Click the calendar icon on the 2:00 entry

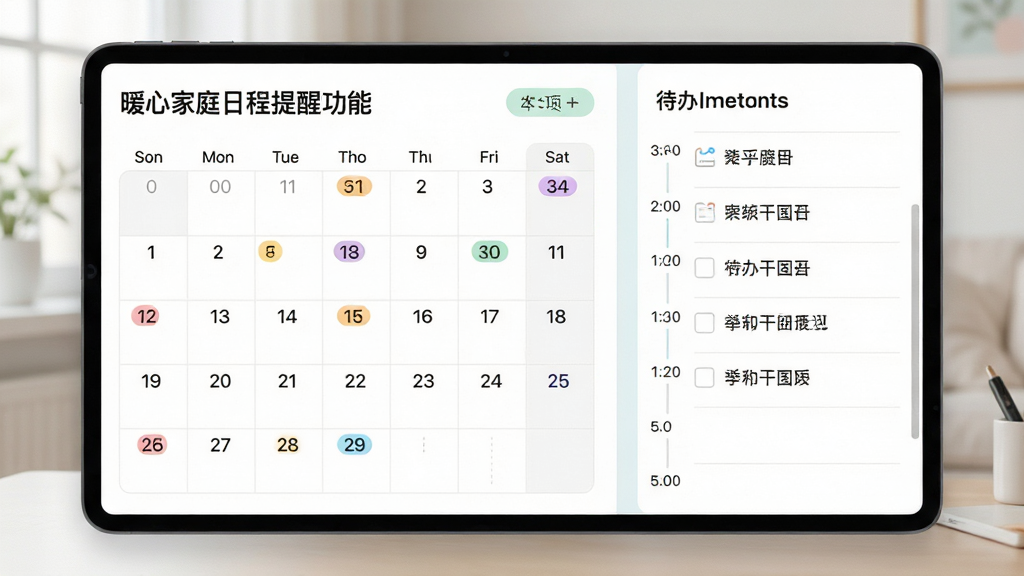tap(705, 212)
